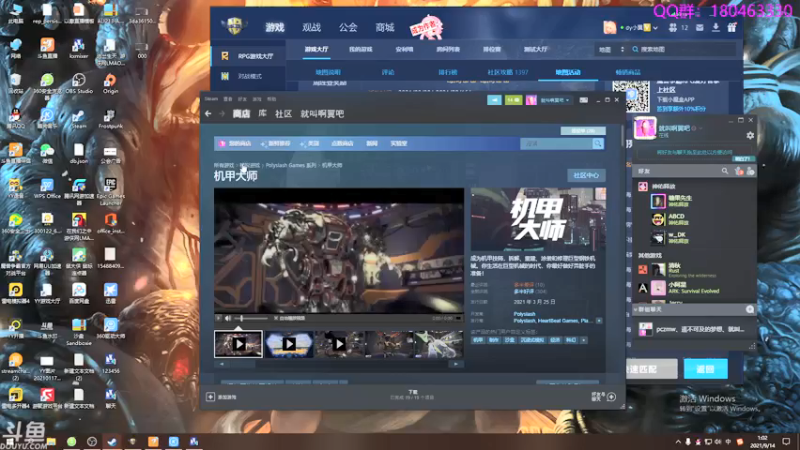The width and height of the screenshot is (800, 450).
Task: Open the green Steam notifications mail button
Action: (513, 100)
